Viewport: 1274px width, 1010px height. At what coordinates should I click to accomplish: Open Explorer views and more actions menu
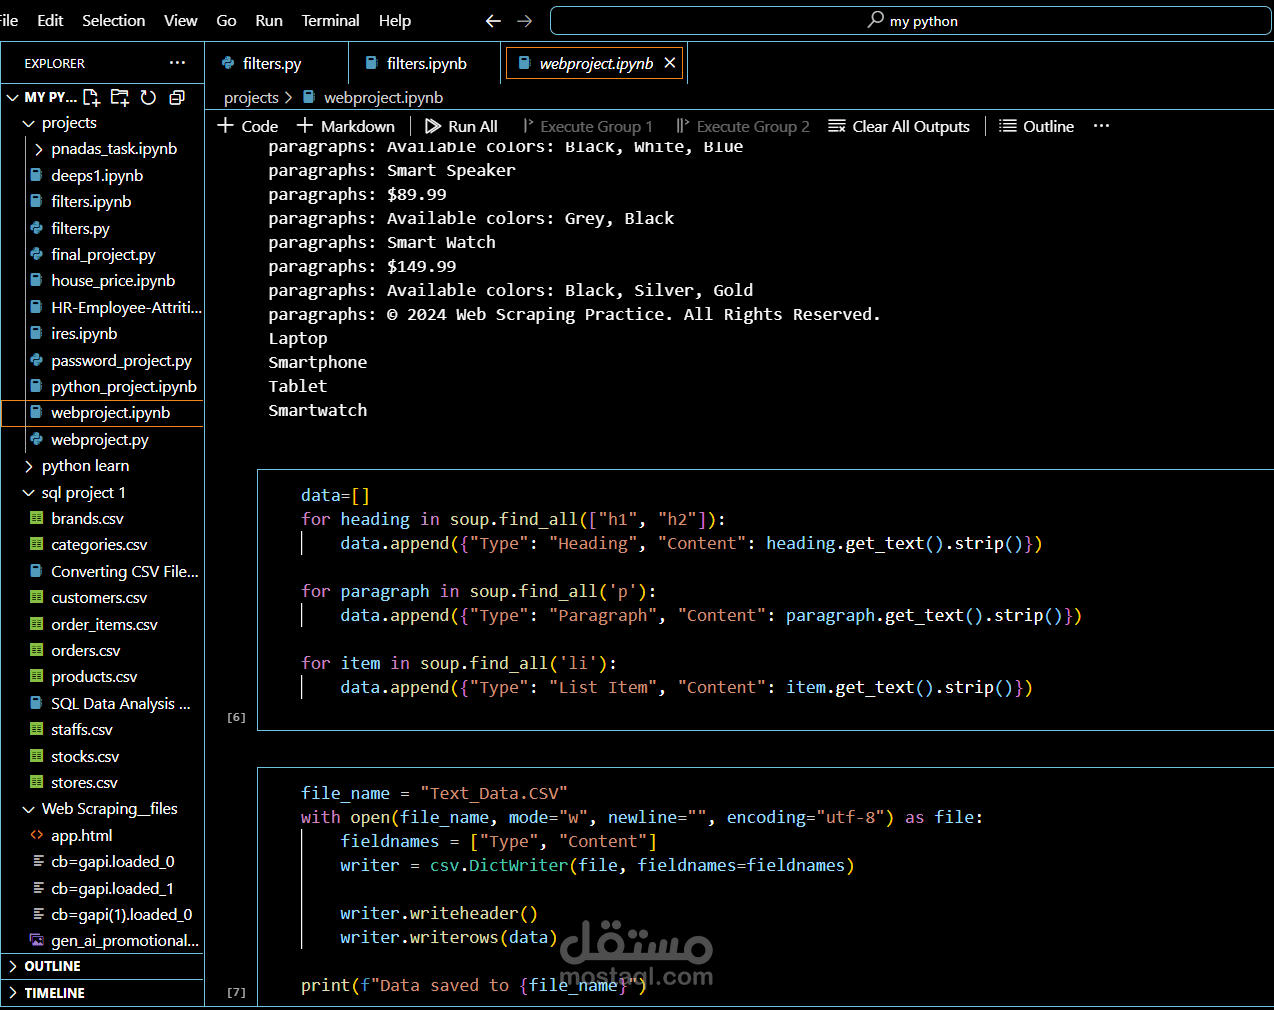[177, 62]
